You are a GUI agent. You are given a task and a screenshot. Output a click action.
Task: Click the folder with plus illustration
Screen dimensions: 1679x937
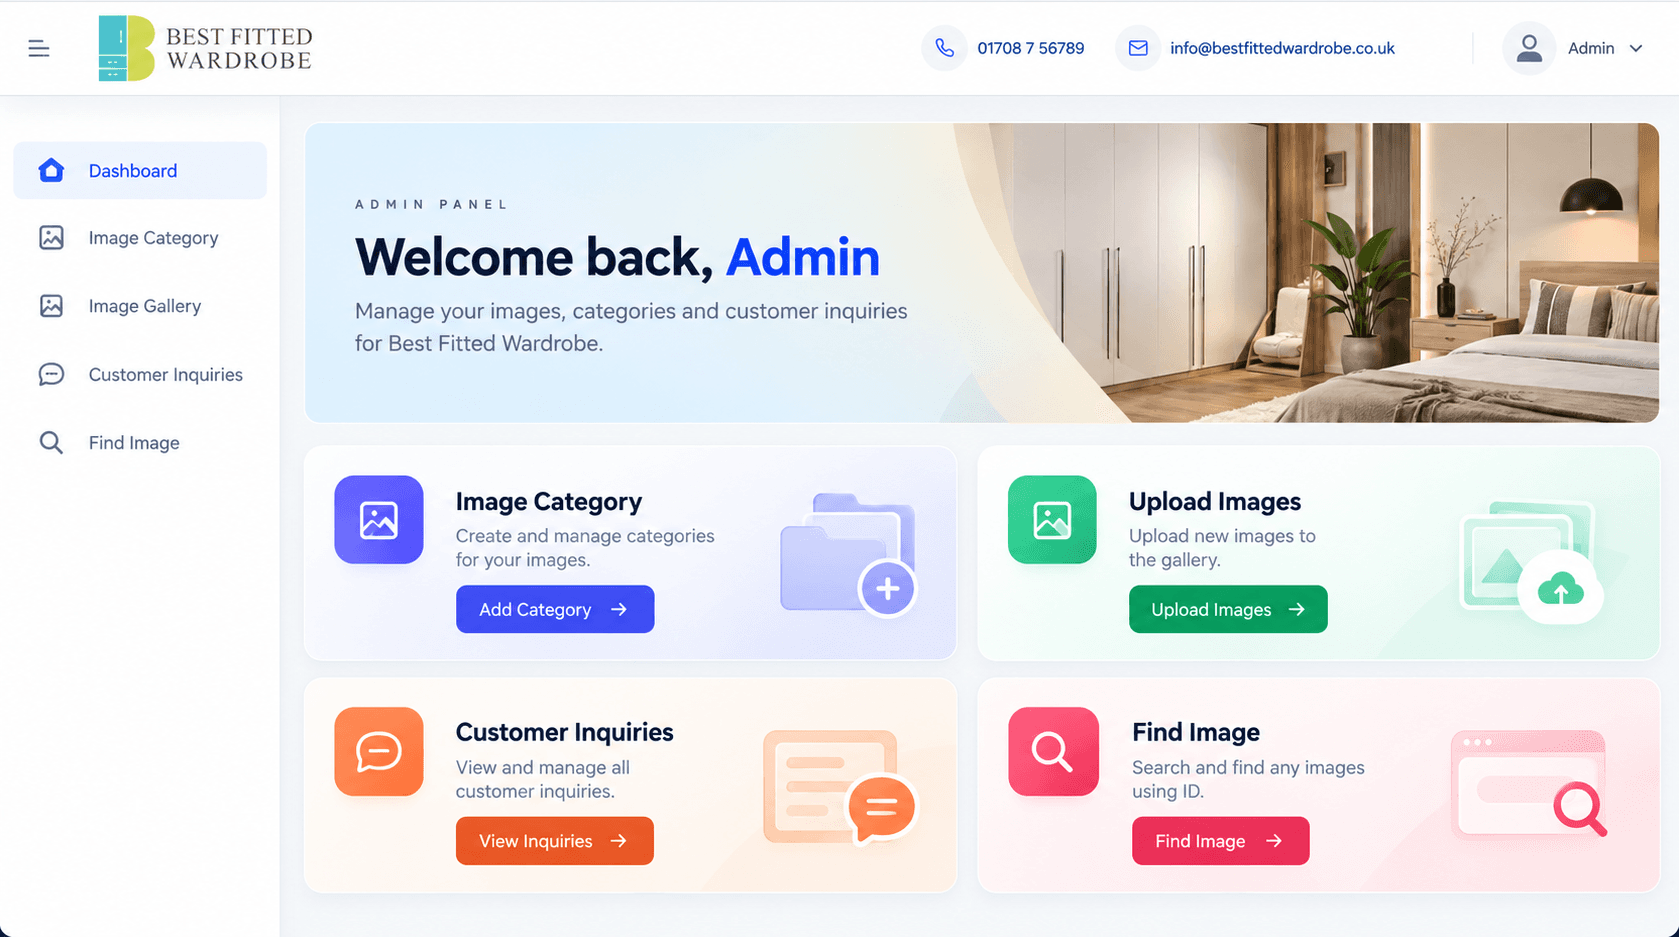[848, 554]
